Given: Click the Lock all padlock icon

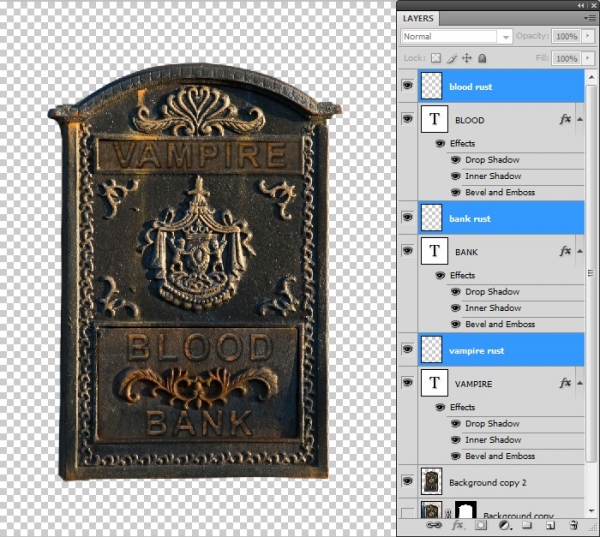Looking at the screenshot, I should point(482,58).
